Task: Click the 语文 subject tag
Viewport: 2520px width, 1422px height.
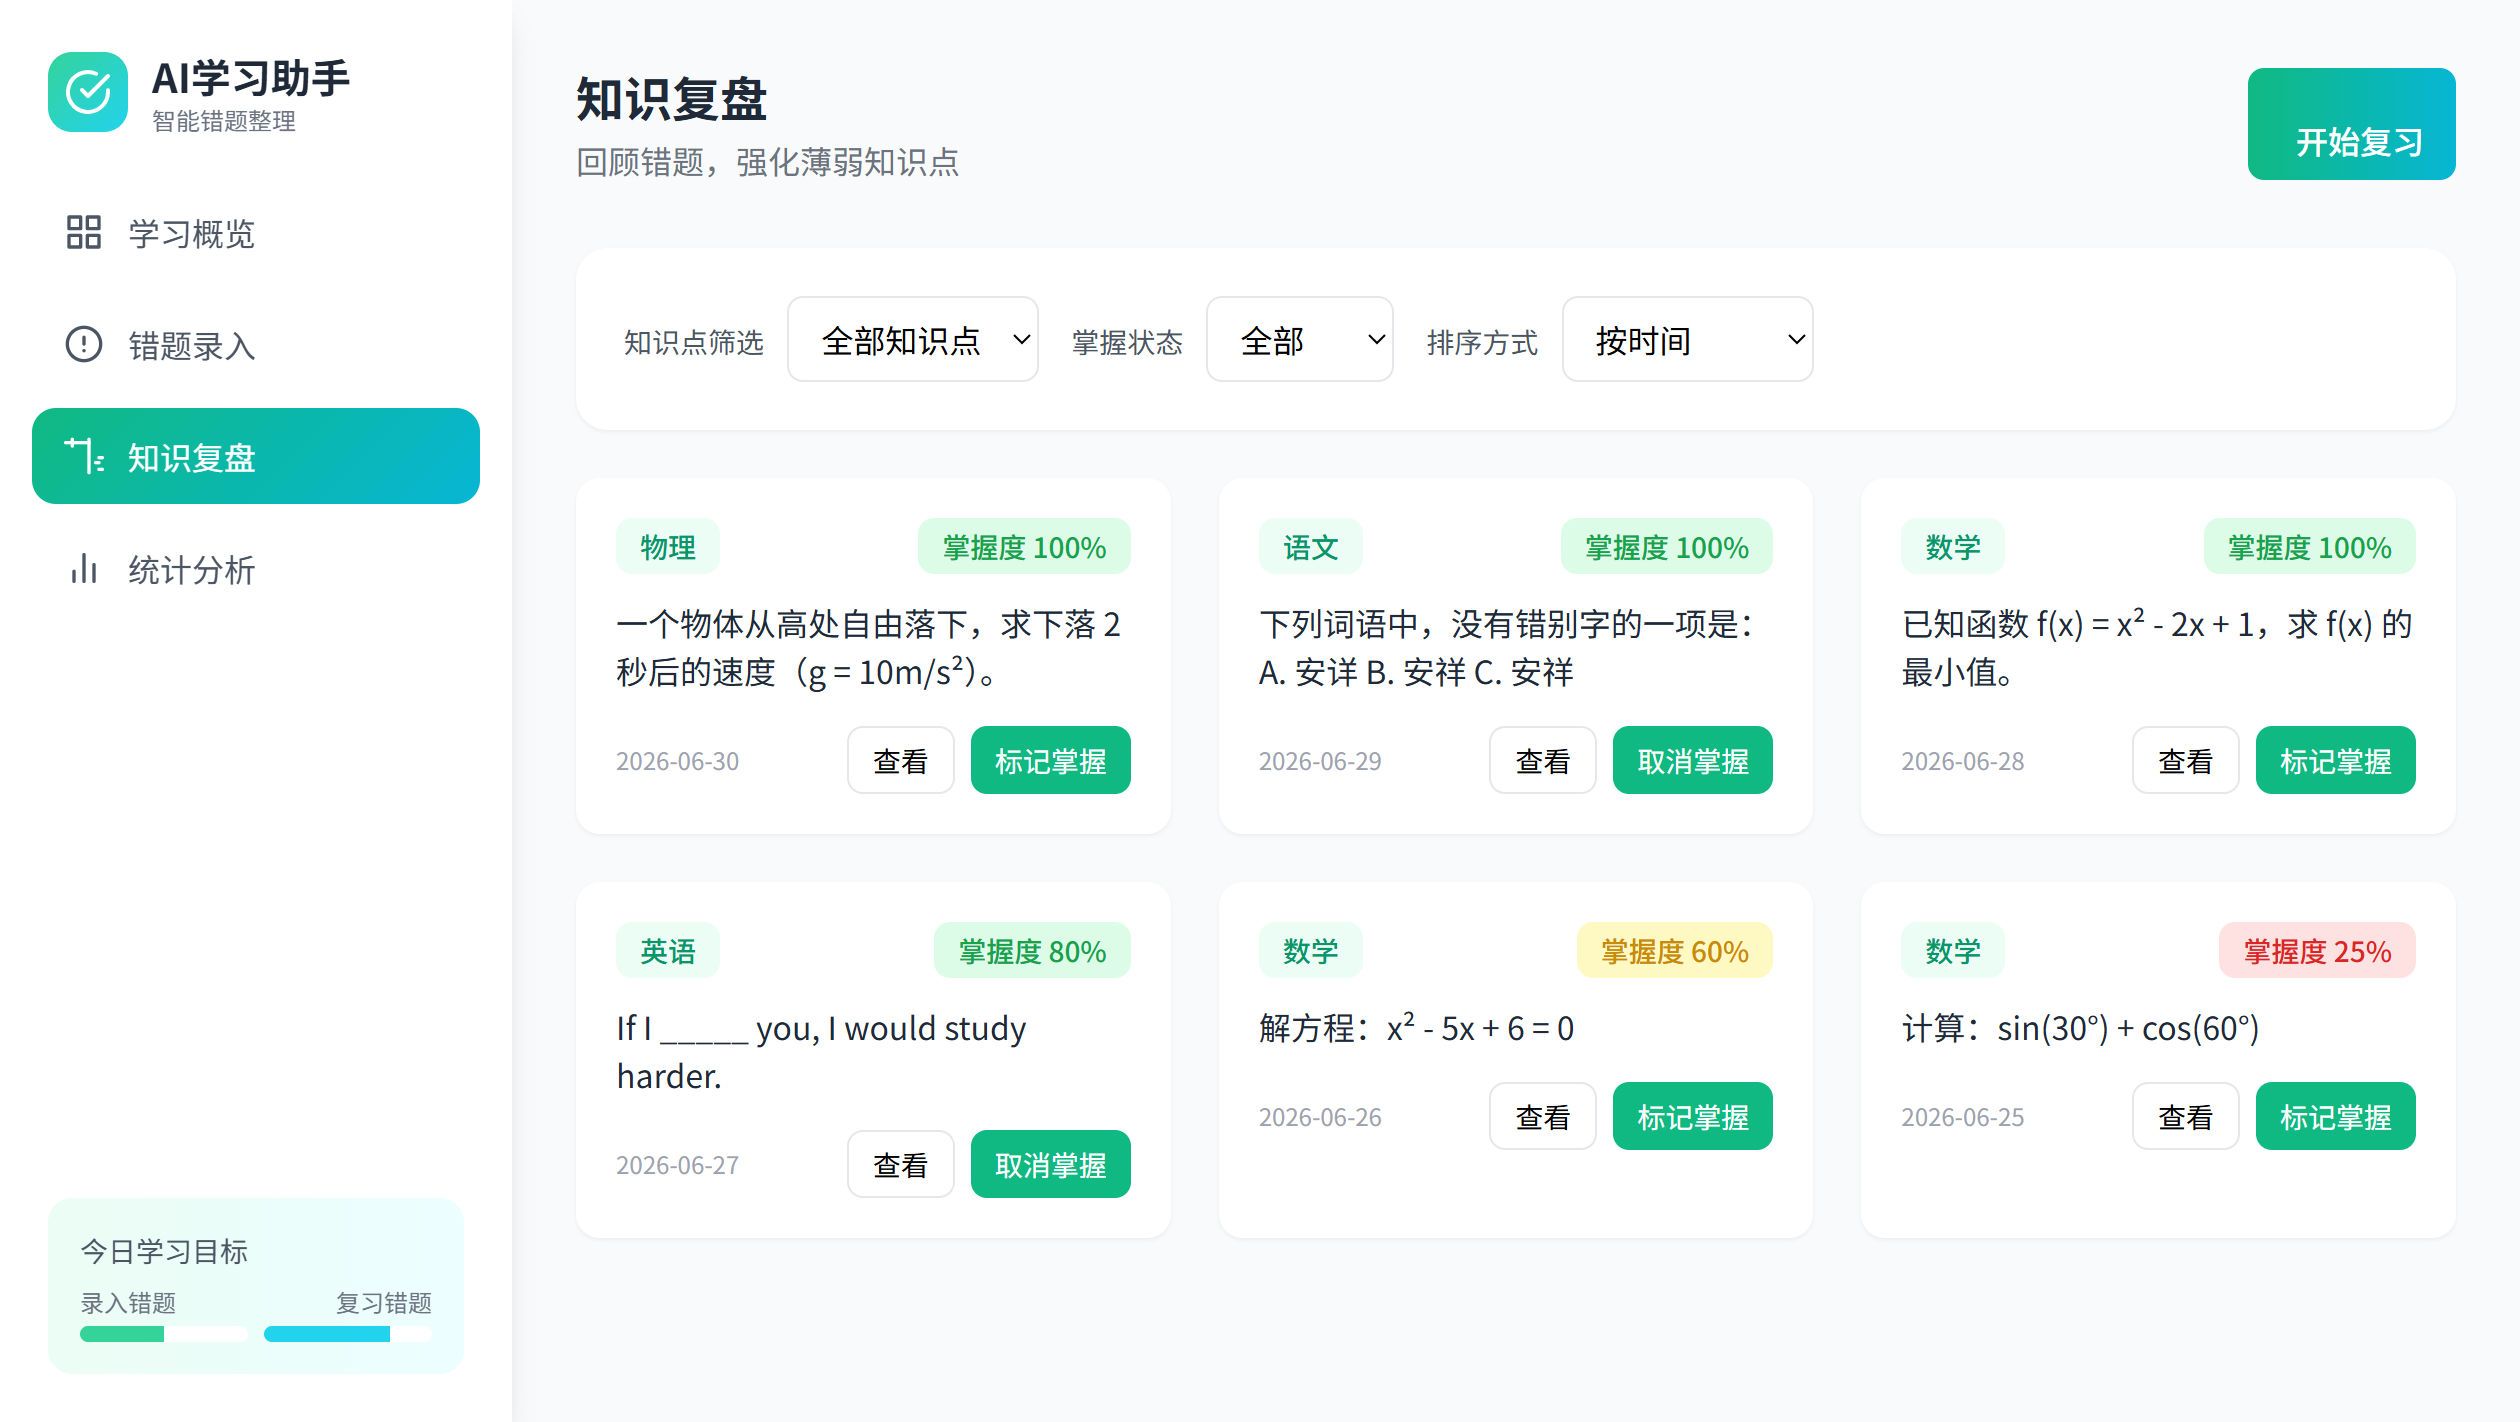Action: click(1311, 547)
